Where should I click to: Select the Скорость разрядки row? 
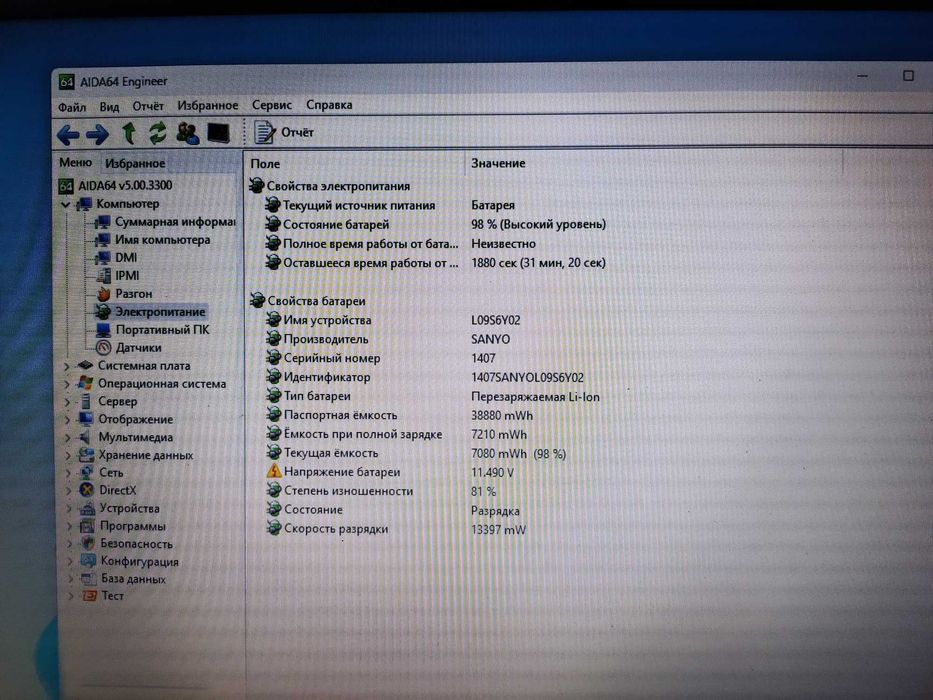coord(397,529)
